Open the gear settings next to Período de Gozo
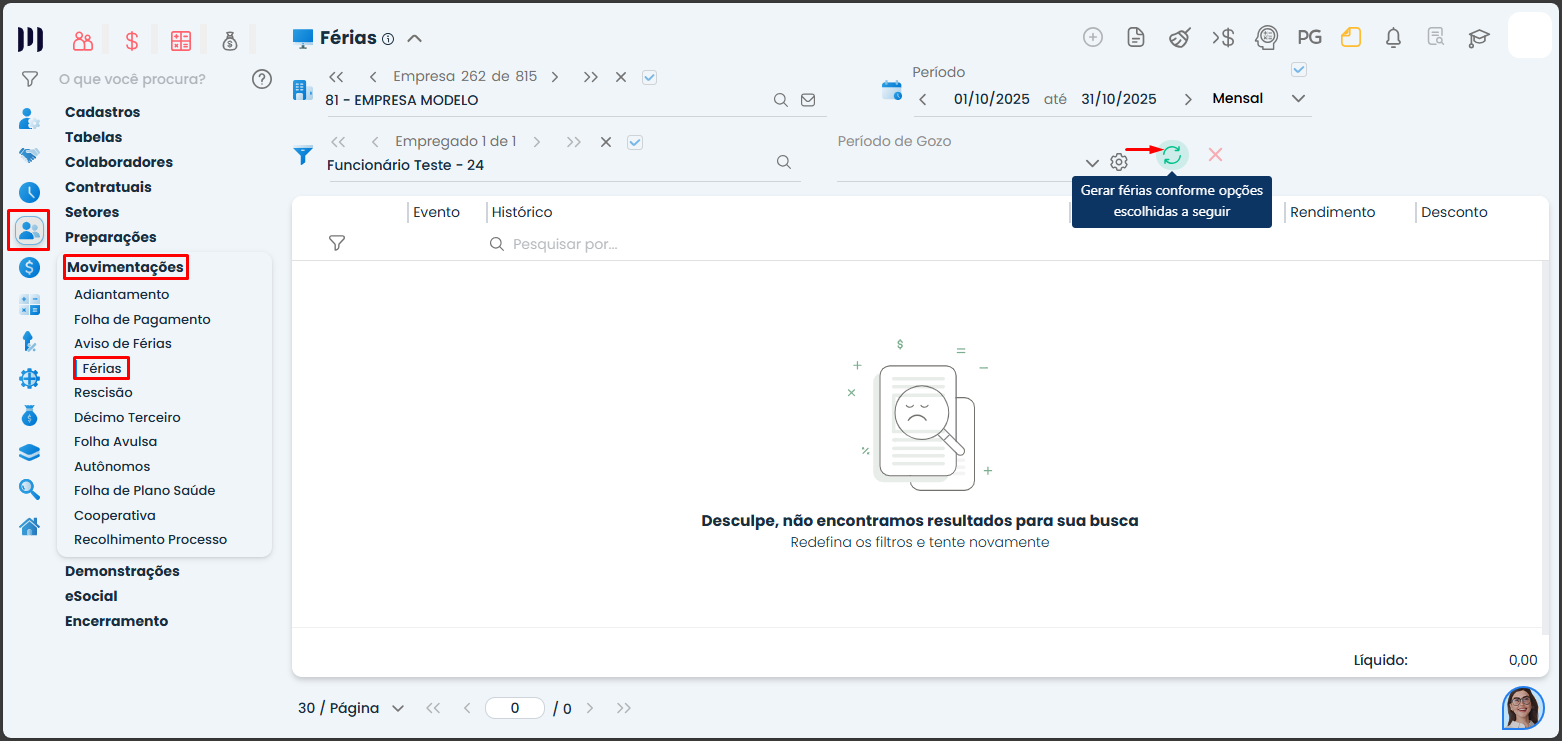The width and height of the screenshot is (1562, 741). click(1119, 162)
